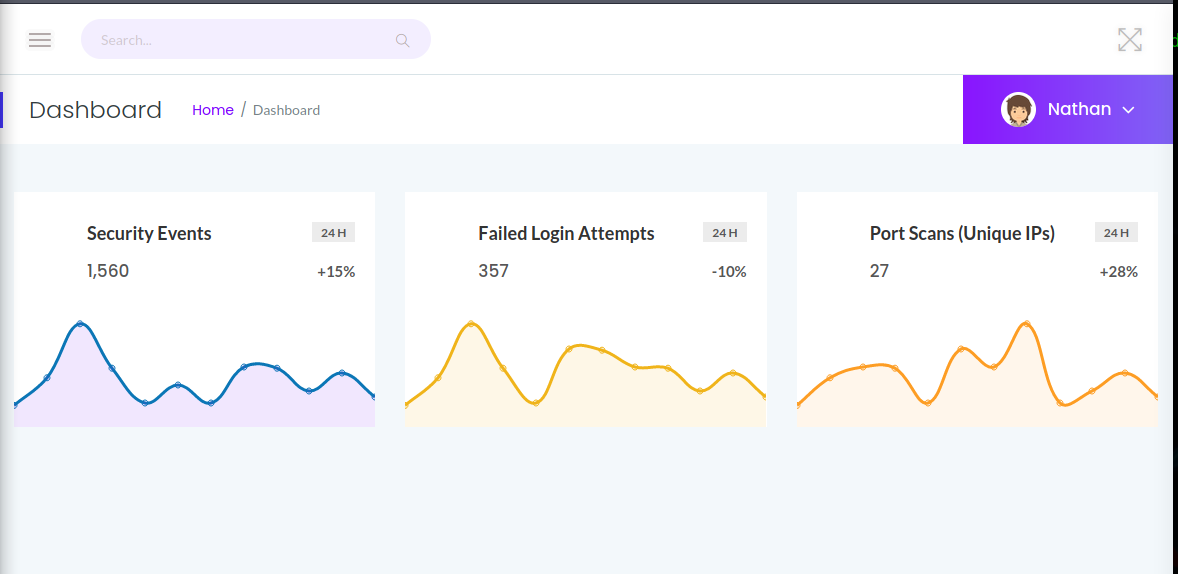This screenshot has width=1178, height=574.
Task: Go to the Home breadcrumb link
Action: point(213,110)
